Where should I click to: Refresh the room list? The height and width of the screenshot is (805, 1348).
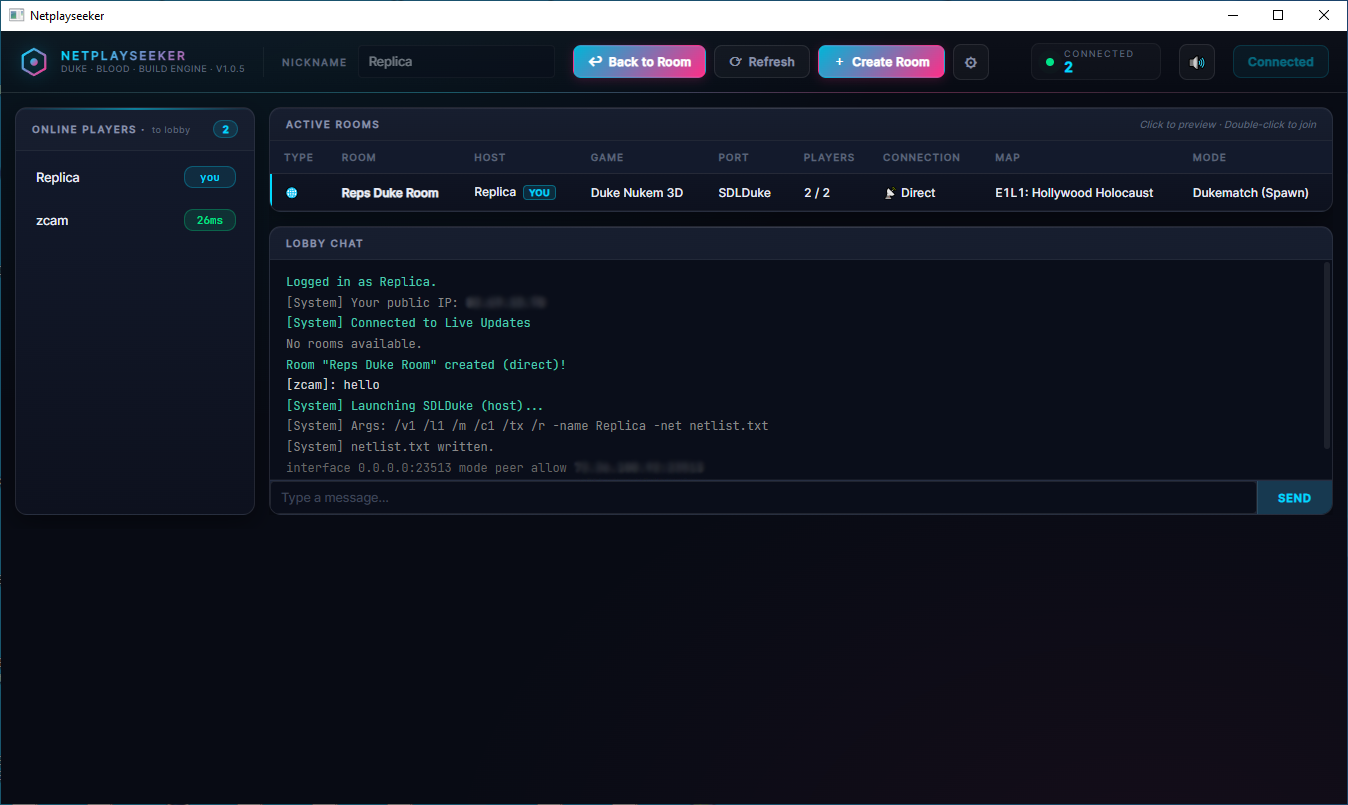pos(761,62)
